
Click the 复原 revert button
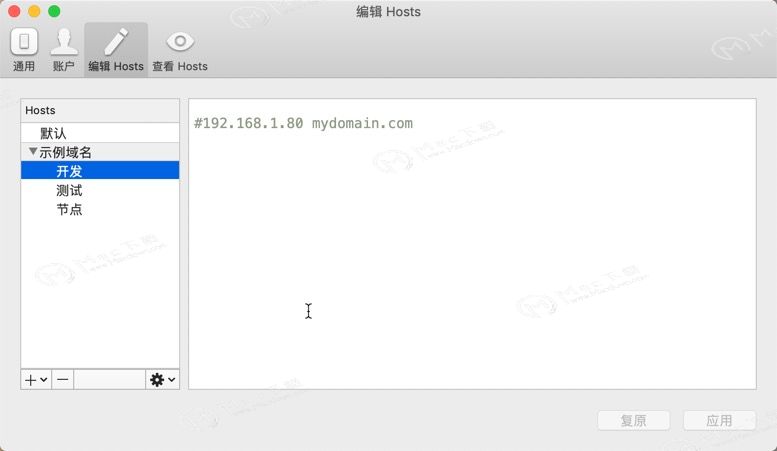click(634, 420)
